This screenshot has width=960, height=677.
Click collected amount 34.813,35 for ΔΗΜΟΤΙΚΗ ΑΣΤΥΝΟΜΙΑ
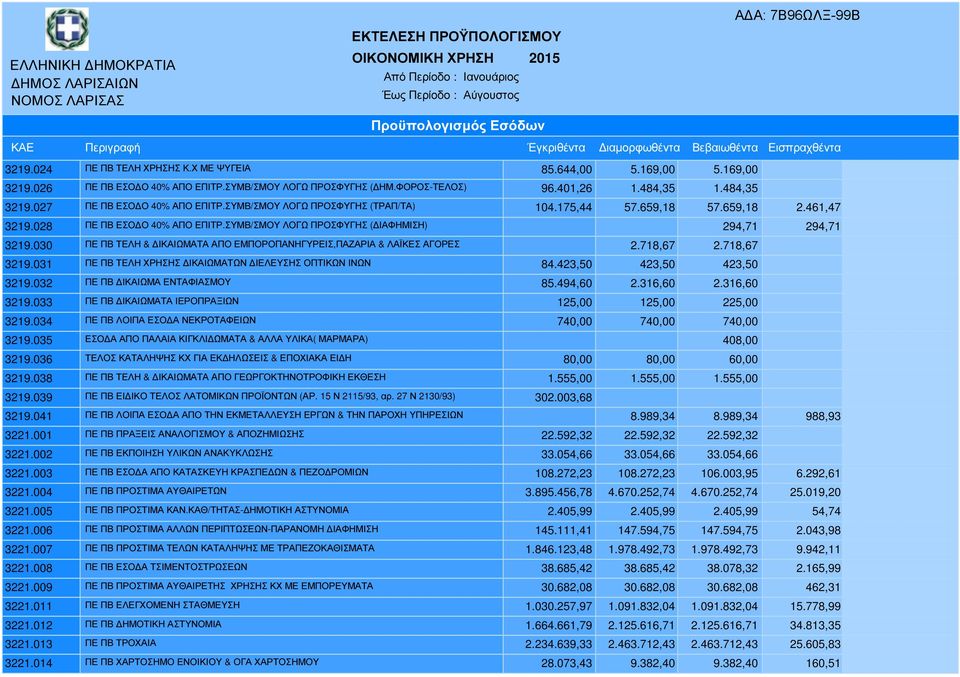[x=815, y=625]
